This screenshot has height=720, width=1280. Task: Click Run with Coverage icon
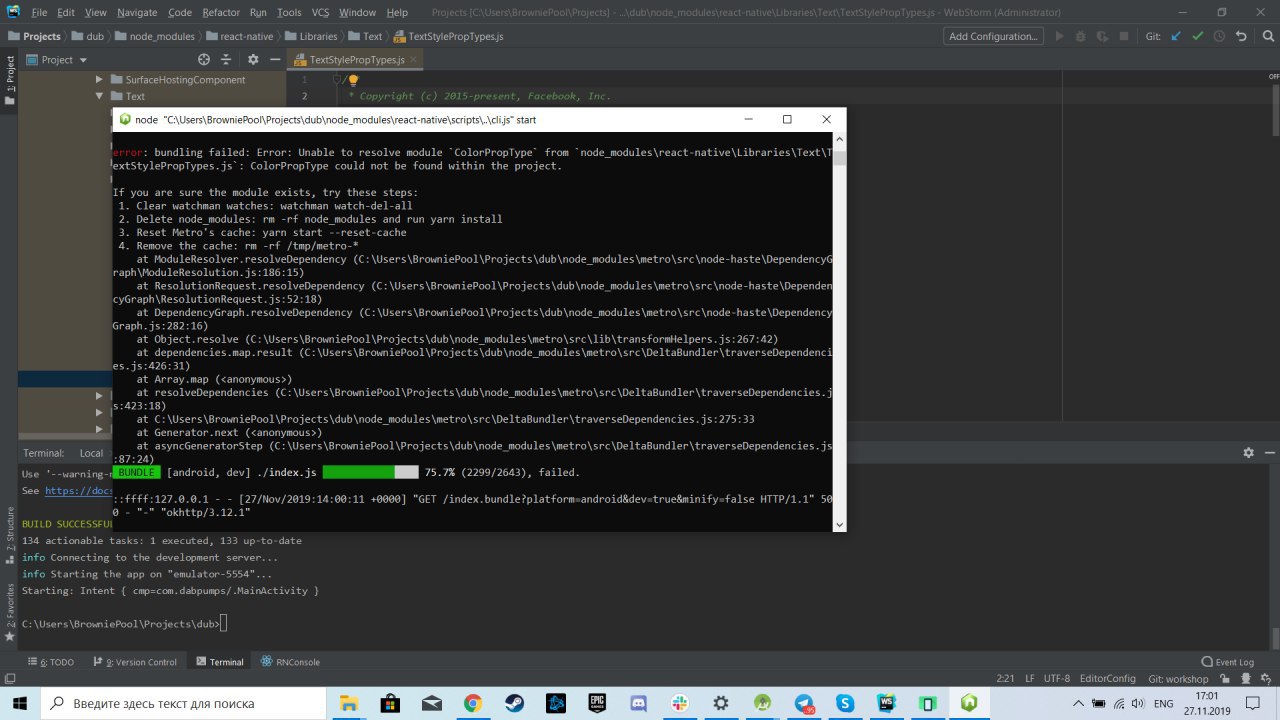pyautogui.click(x=1101, y=36)
